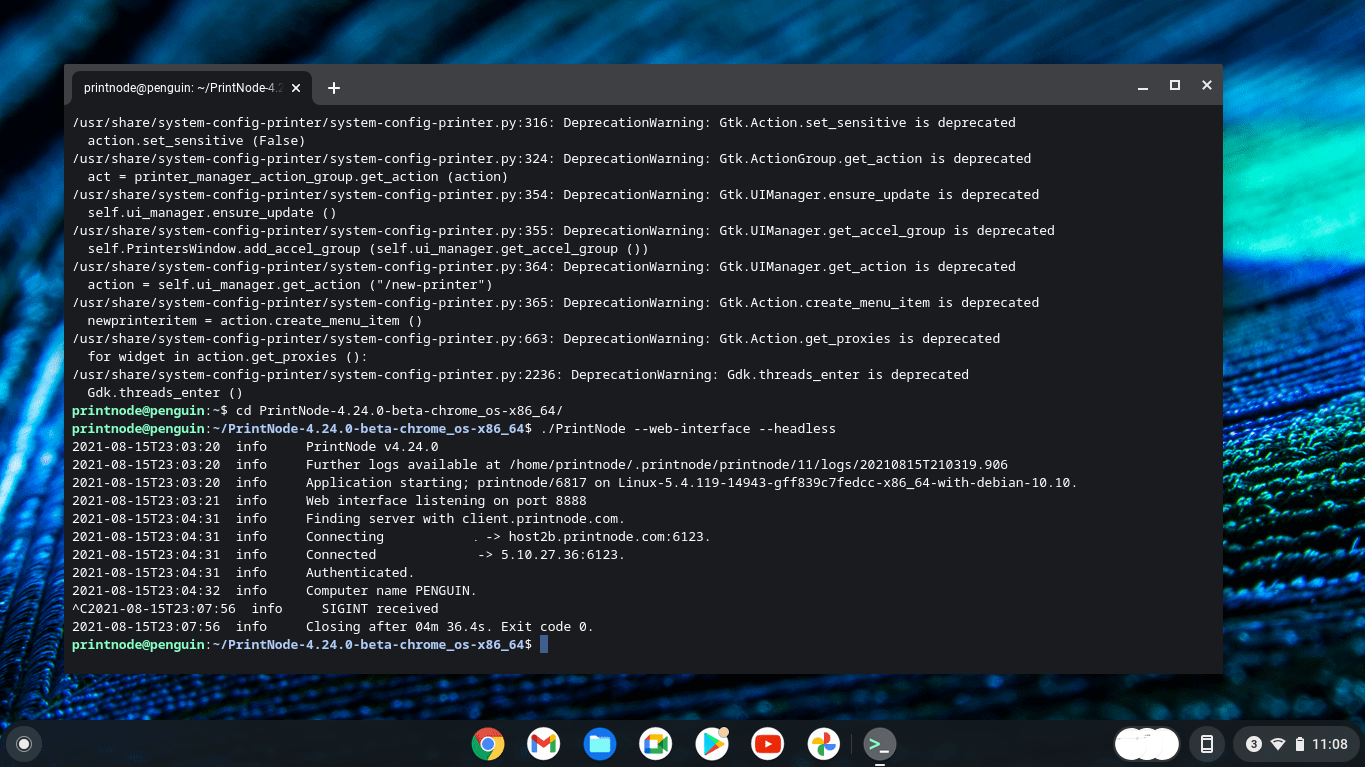Click the 'Application starting; printnode/6817' line

click(691, 483)
